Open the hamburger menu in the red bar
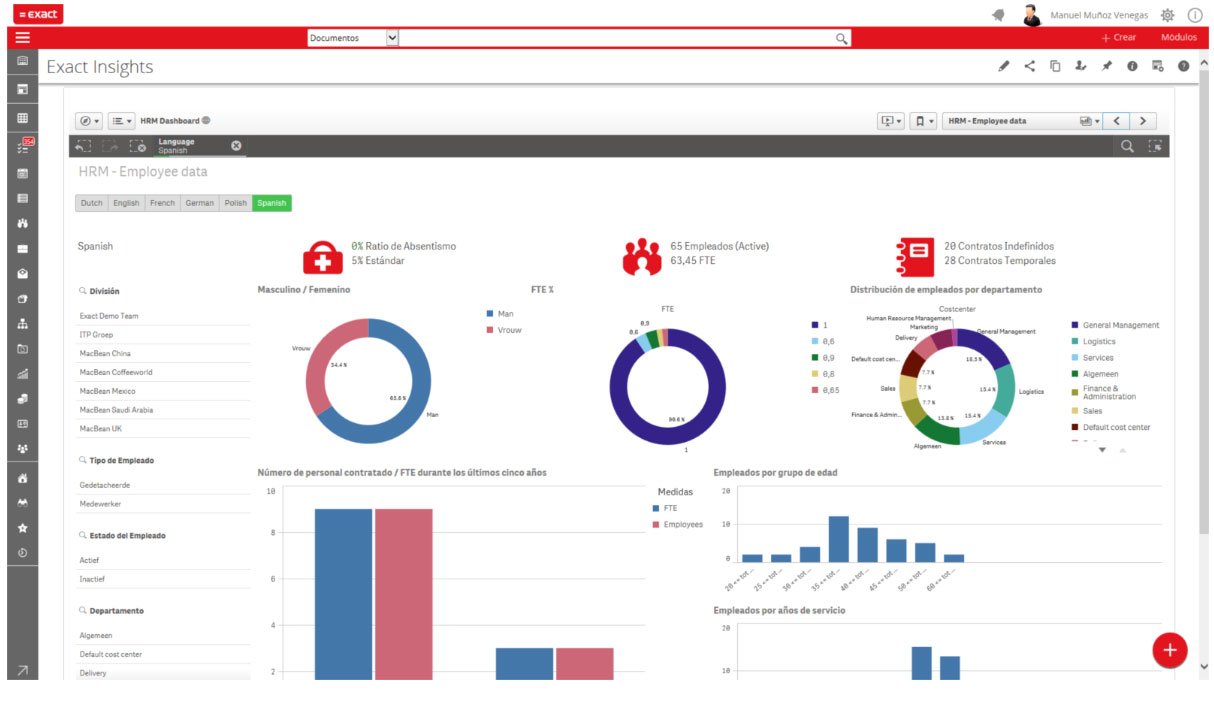1214x702 pixels. pos(22,38)
